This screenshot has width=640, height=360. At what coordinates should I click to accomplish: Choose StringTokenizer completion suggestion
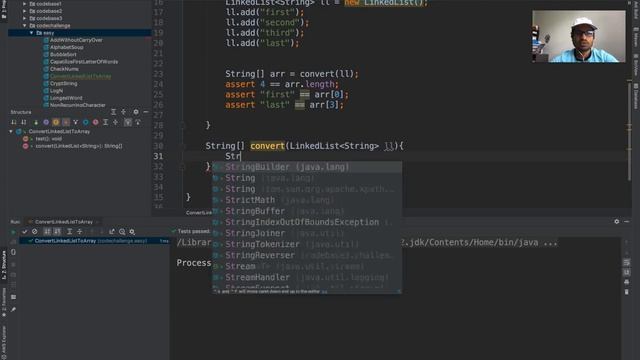point(306,244)
